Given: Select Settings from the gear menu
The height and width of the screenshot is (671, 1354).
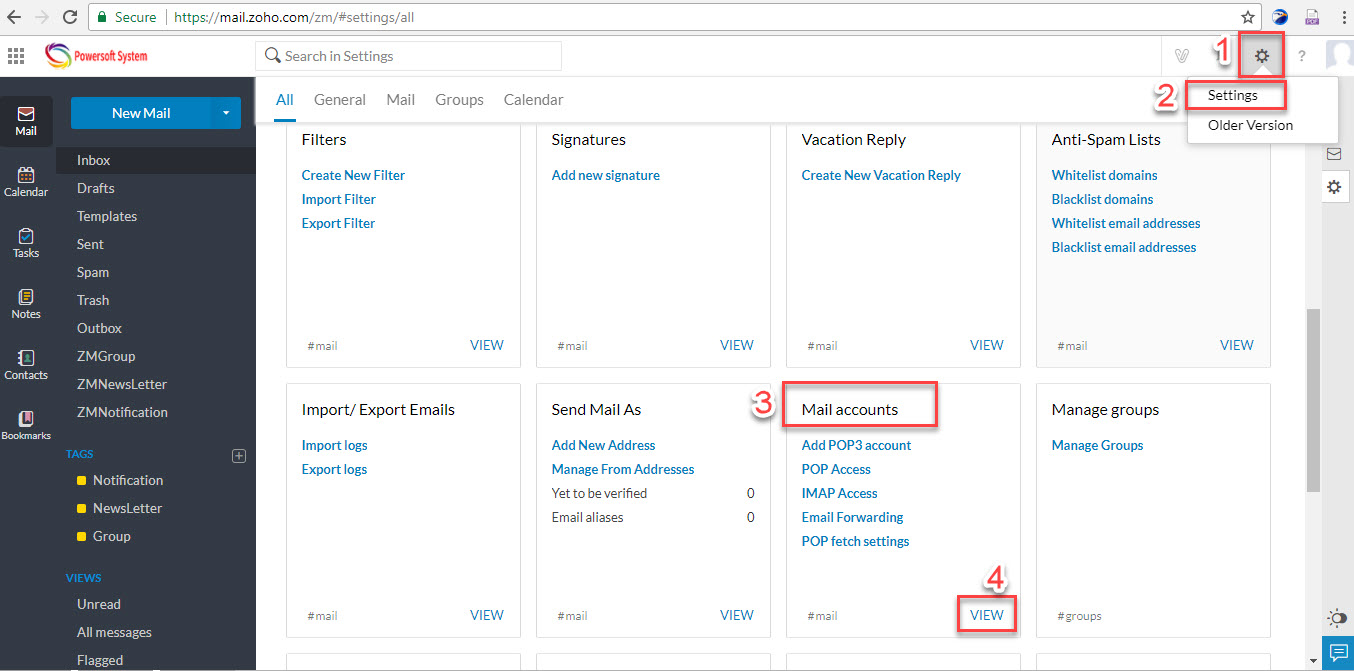Looking at the screenshot, I should click(x=1232, y=95).
